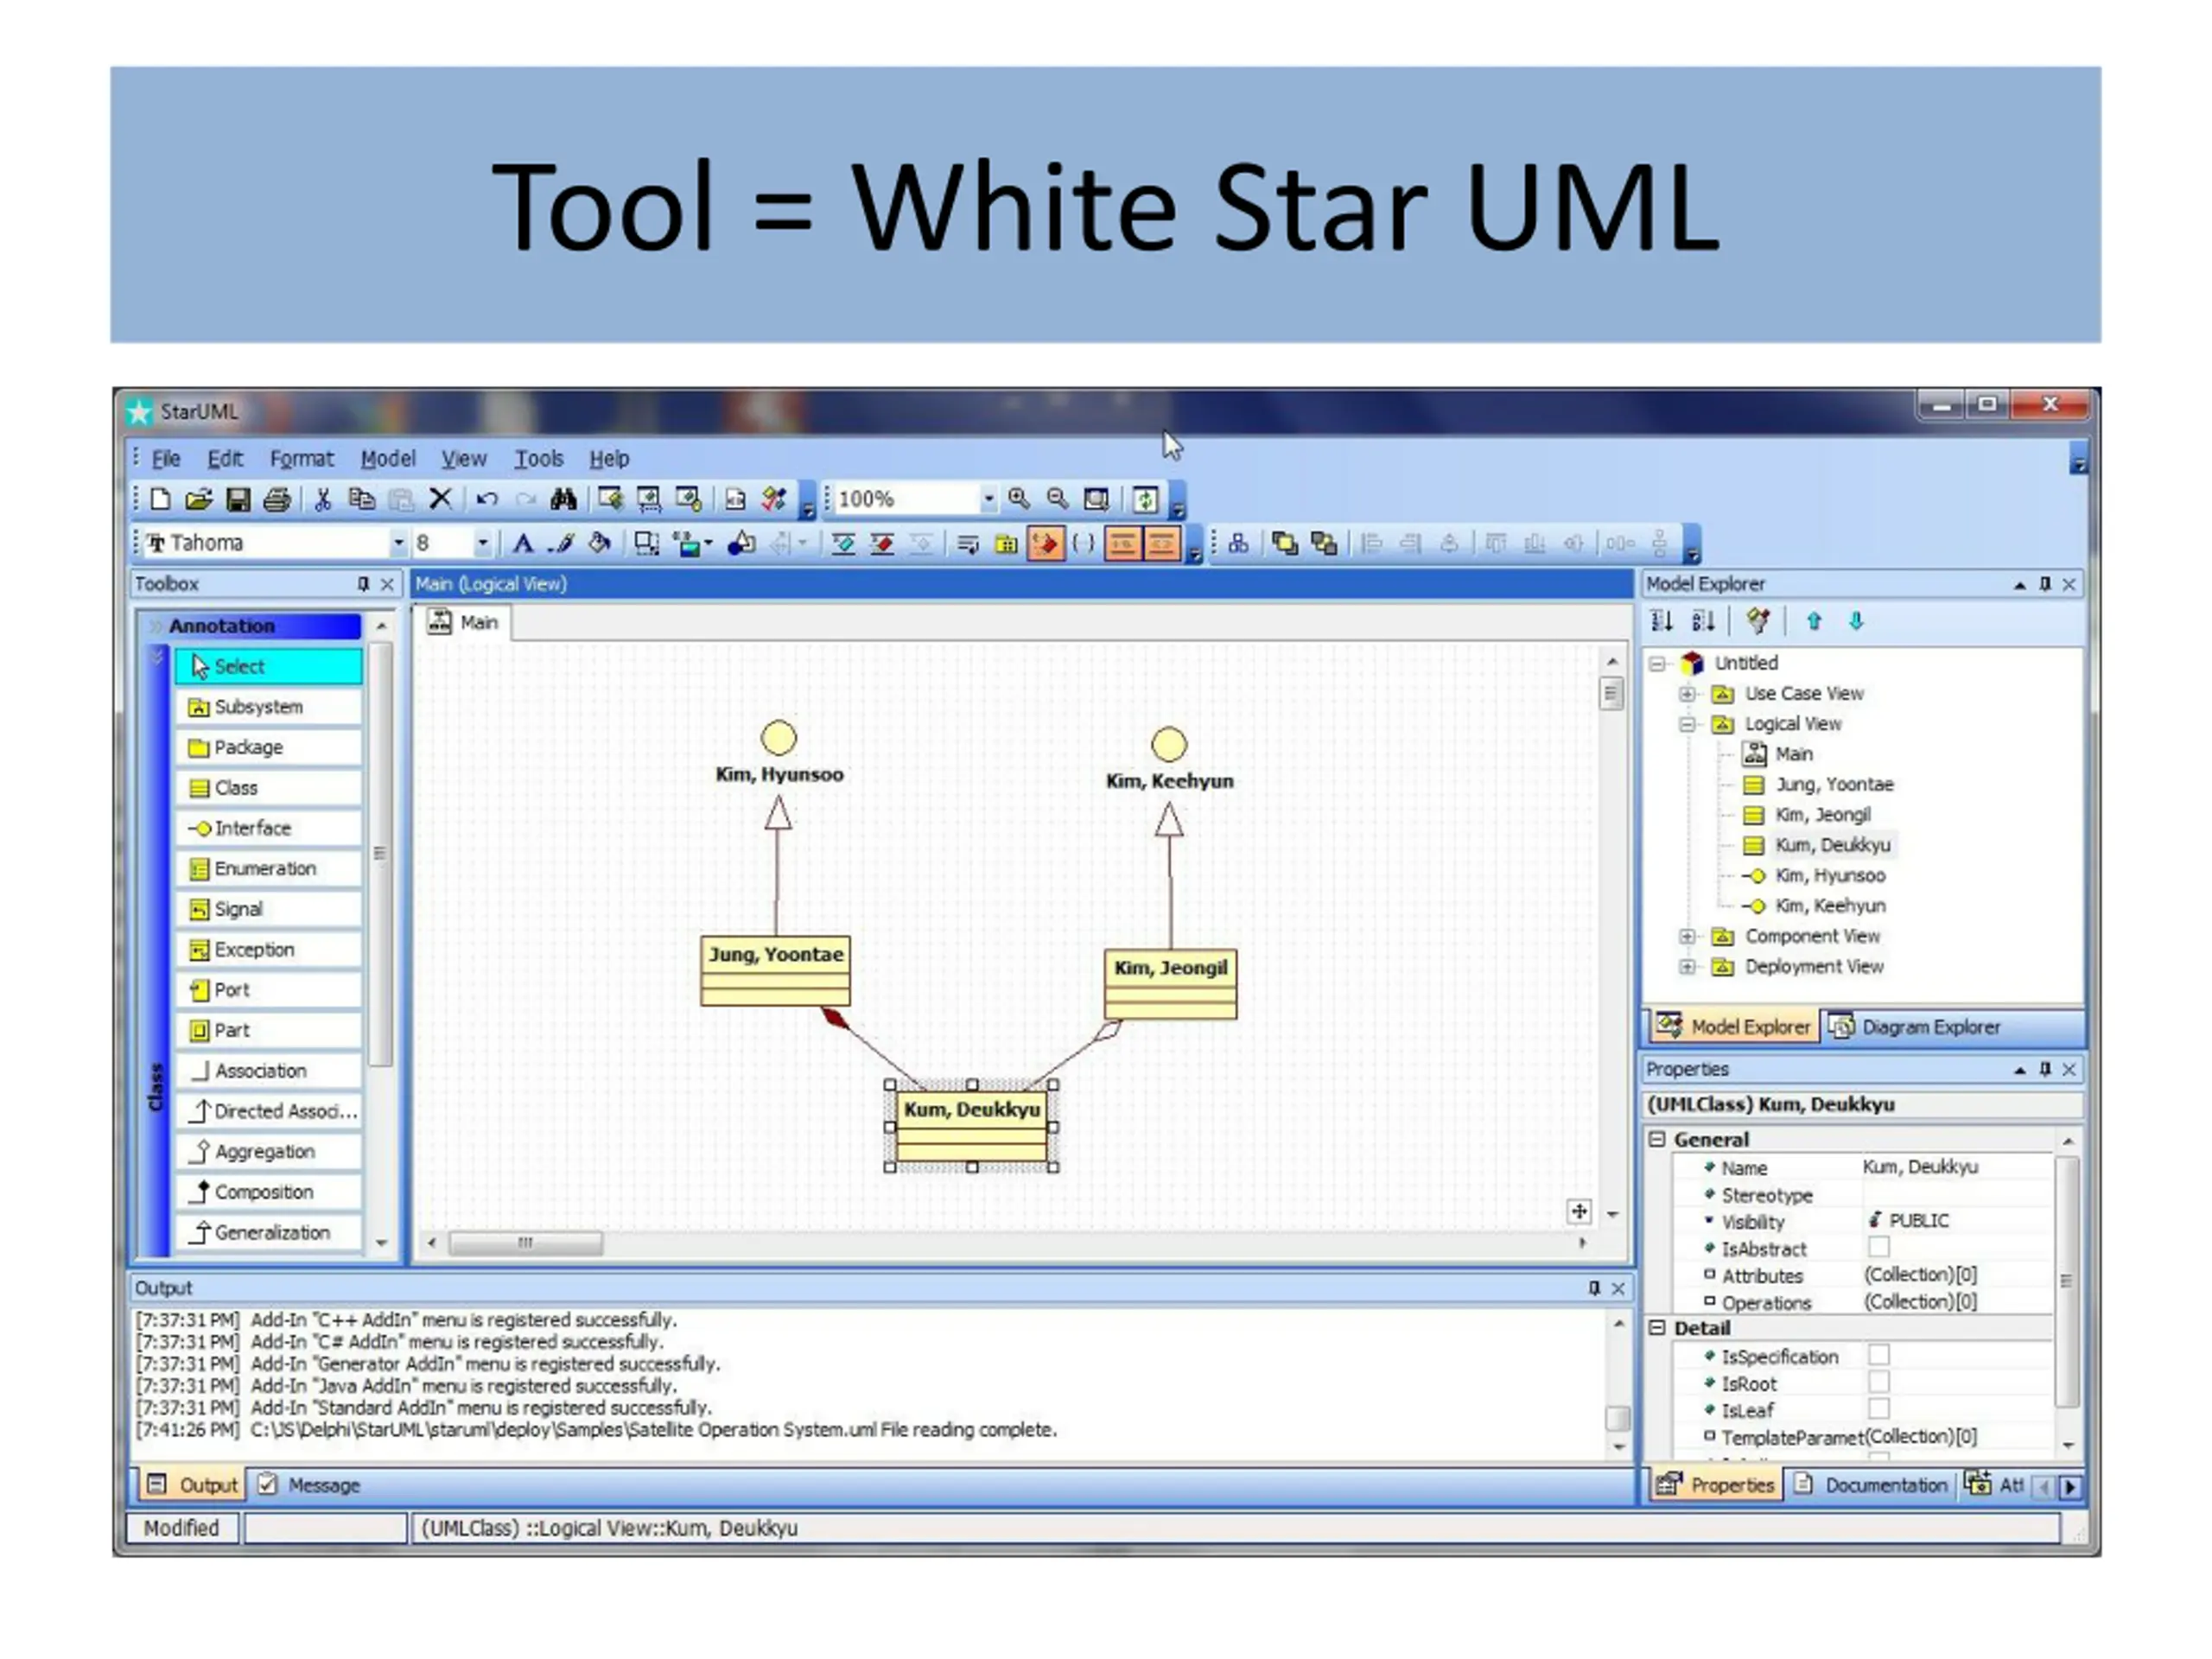This screenshot has width=2212, height=1659.
Task: Open the Tools menu
Action: (x=539, y=459)
